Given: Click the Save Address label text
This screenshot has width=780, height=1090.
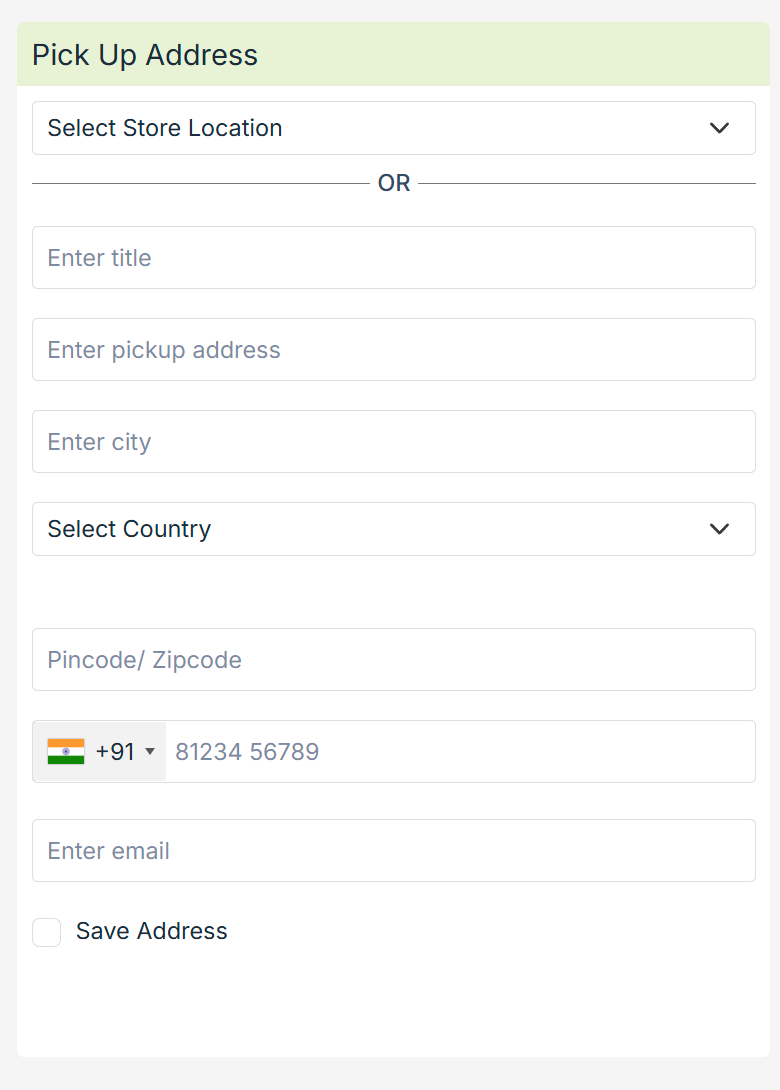Looking at the screenshot, I should pos(152,931).
